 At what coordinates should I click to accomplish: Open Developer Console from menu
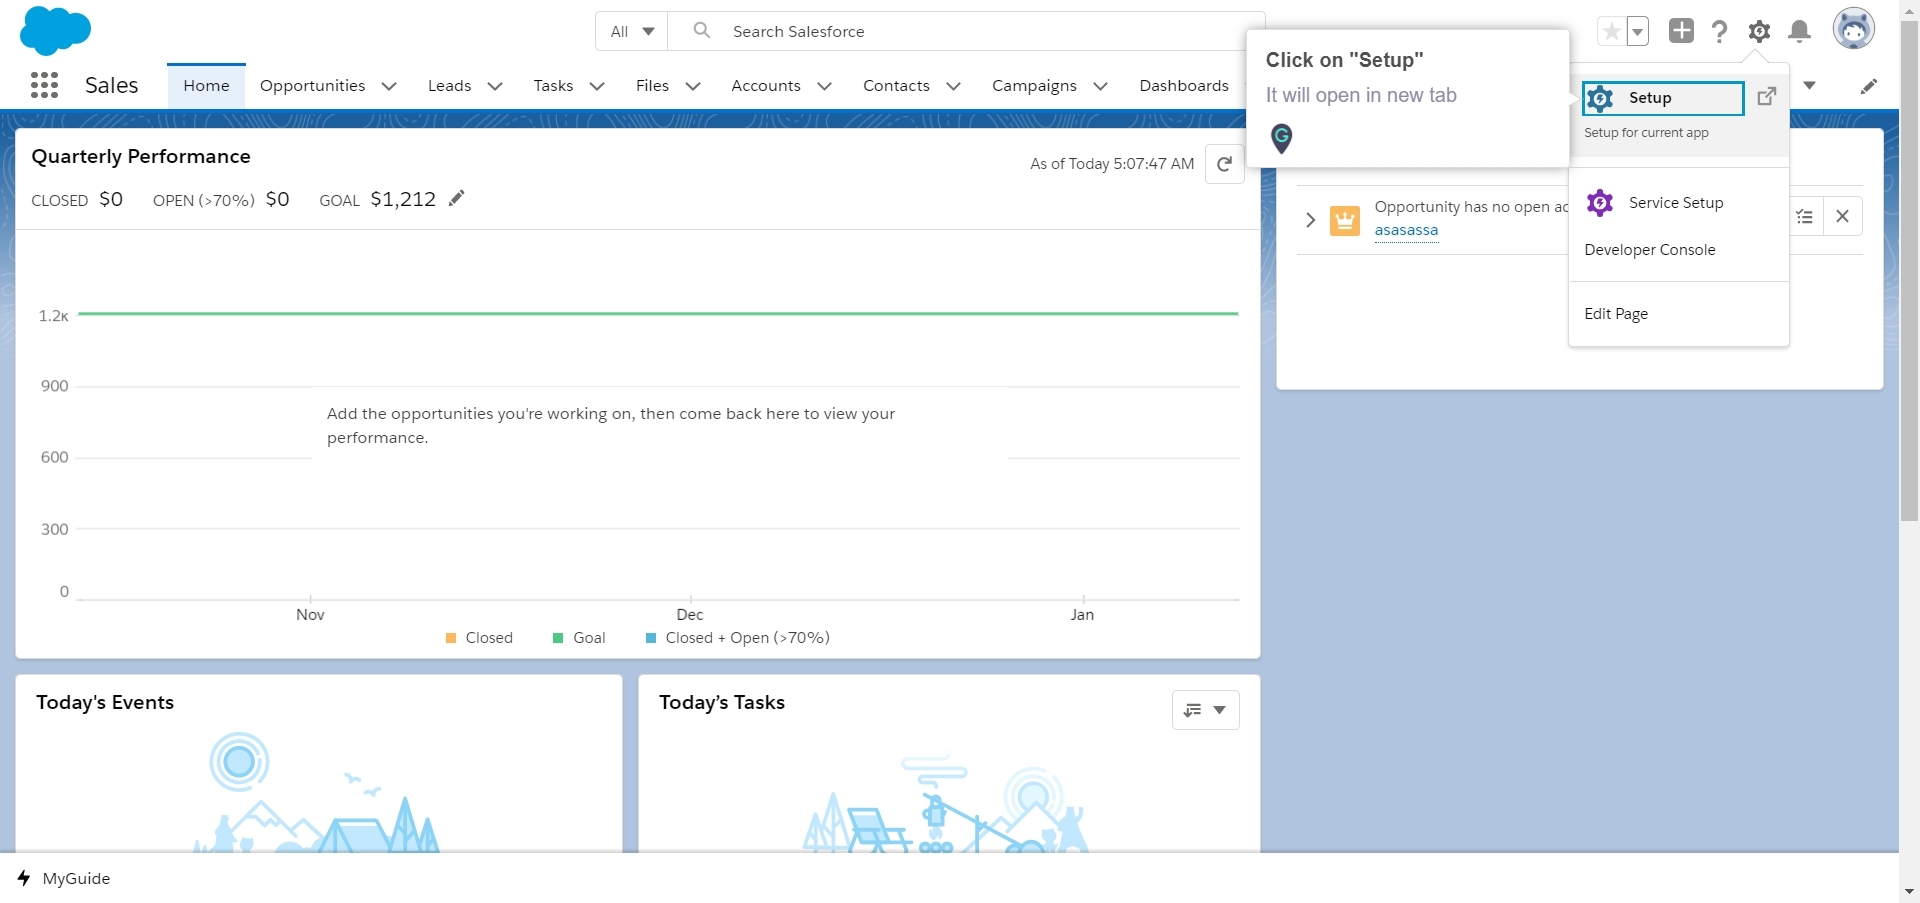pos(1649,250)
